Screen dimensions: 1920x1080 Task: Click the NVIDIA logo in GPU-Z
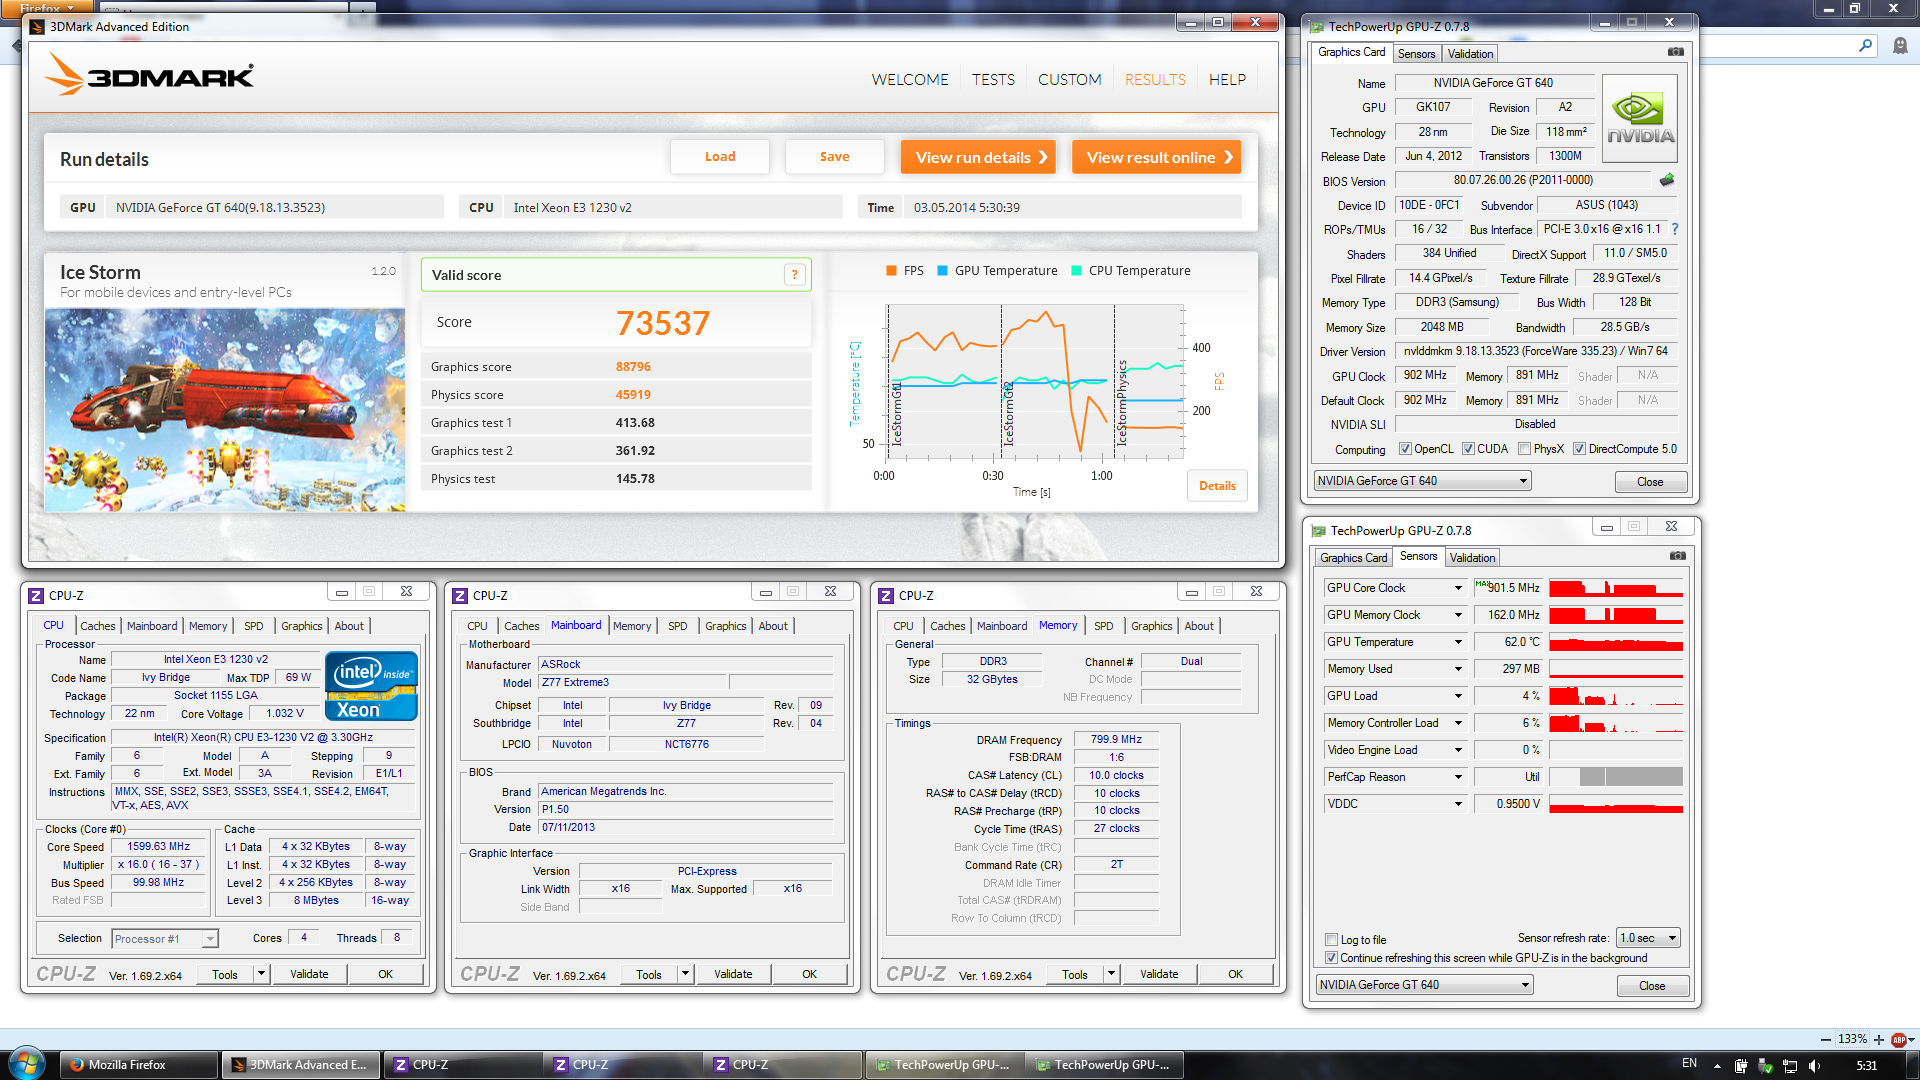(x=1639, y=119)
